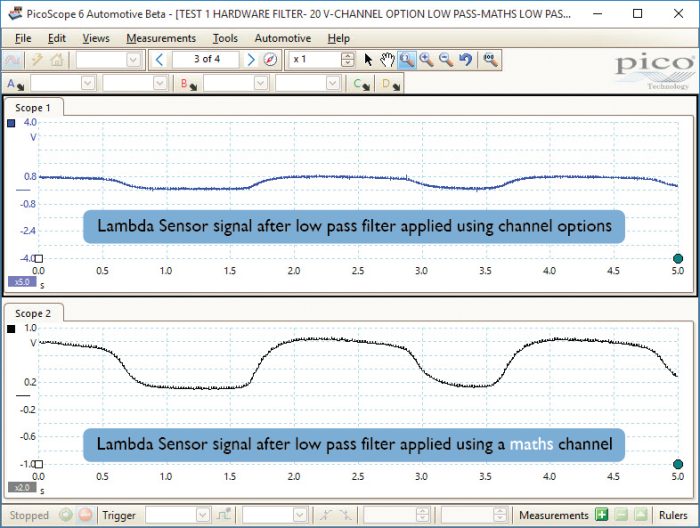Viewport: 700px width, 528px height.
Task: Open the buffer navigator compass icon
Action: [271, 59]
